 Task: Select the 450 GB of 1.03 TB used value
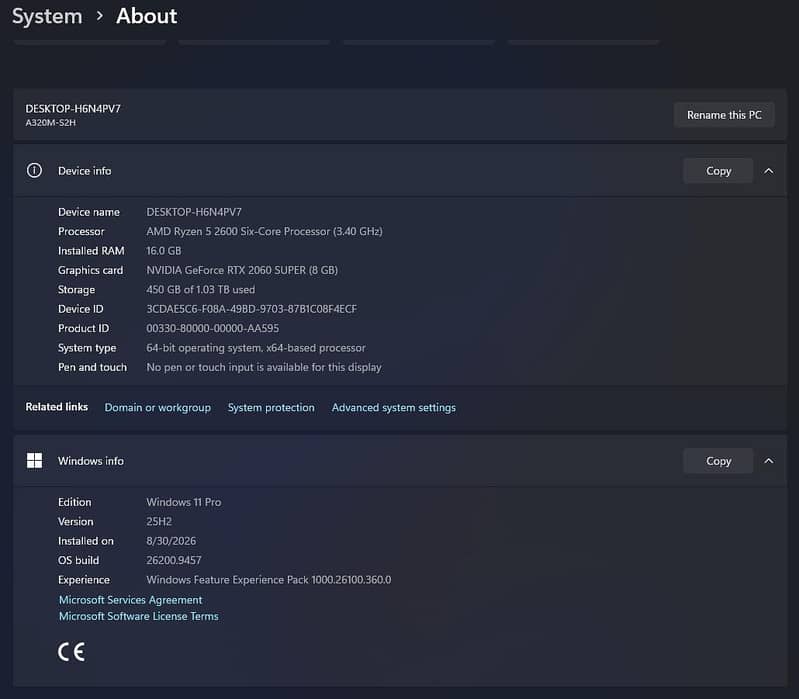pyautogui.click(x=201, y=289)
